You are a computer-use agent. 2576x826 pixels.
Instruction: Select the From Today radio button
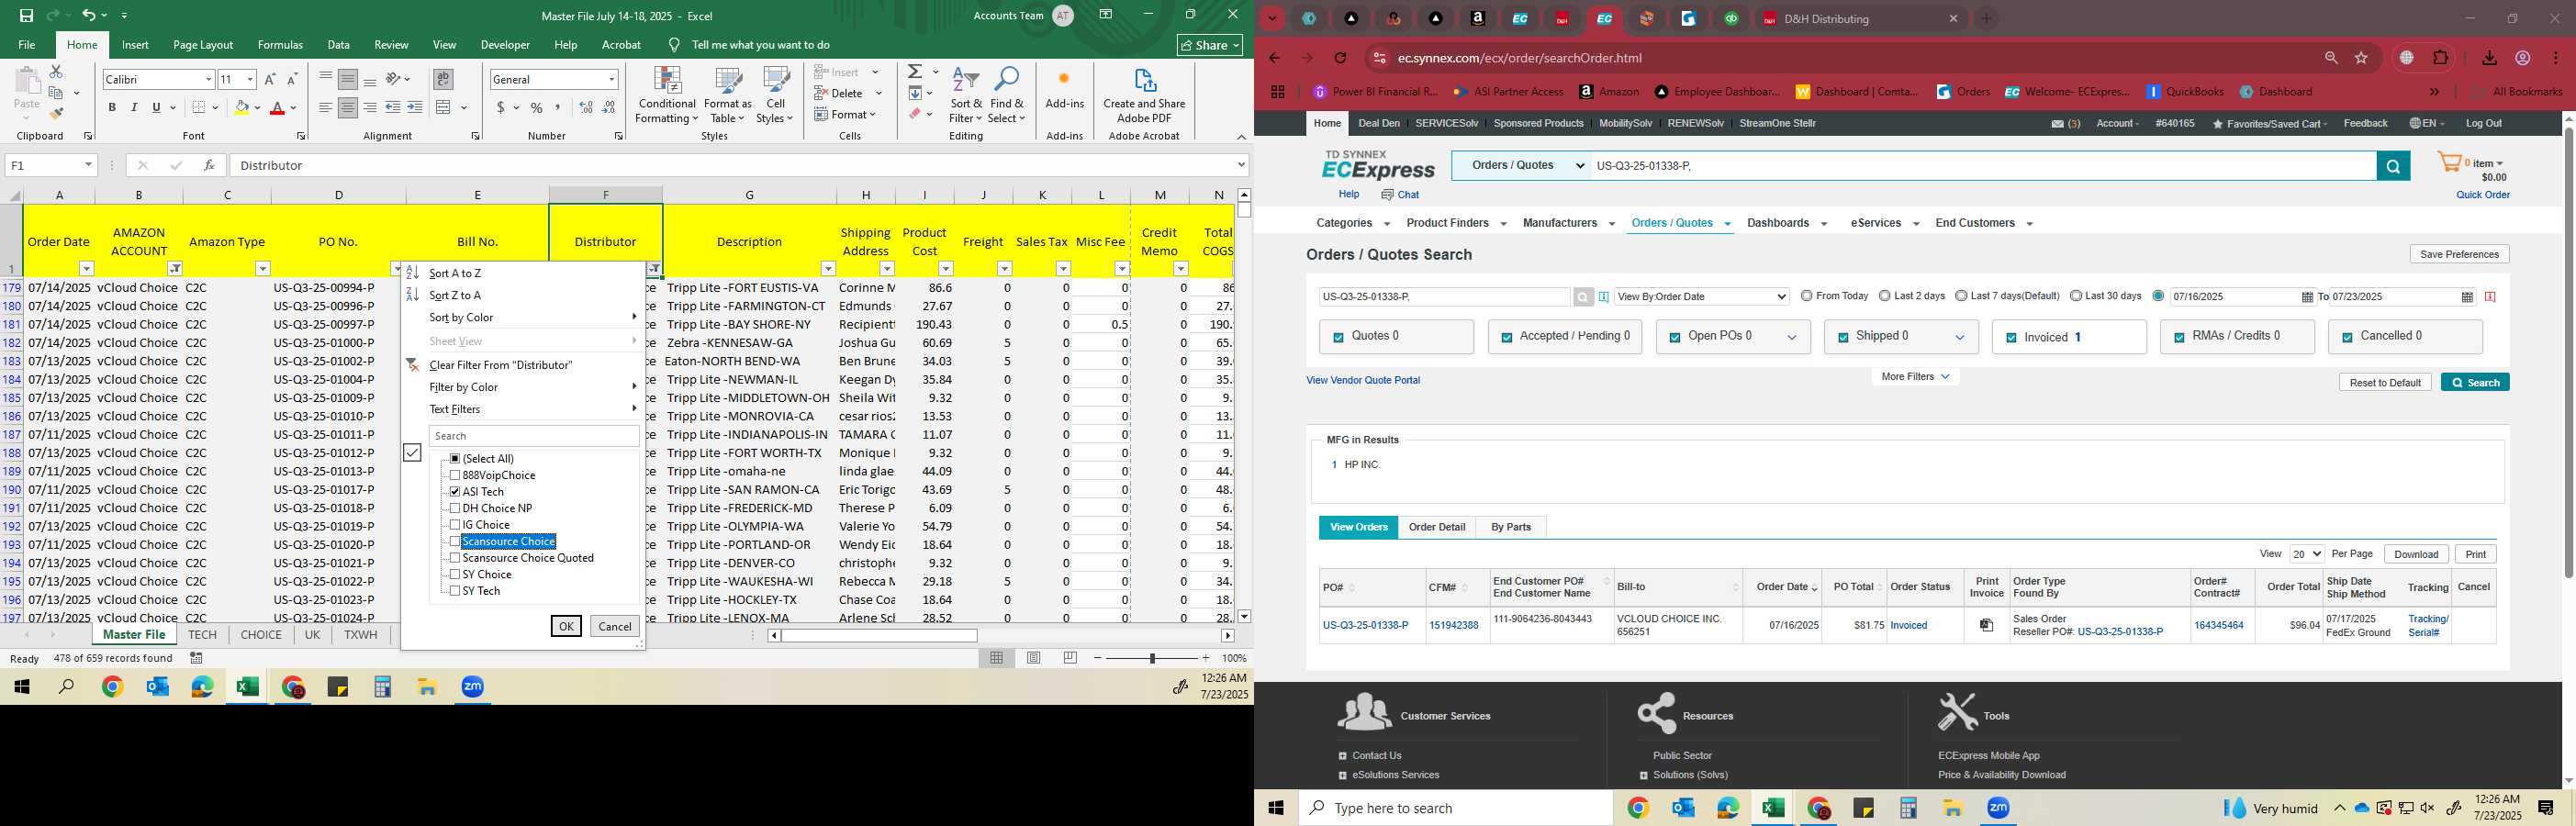(1806, 296)
